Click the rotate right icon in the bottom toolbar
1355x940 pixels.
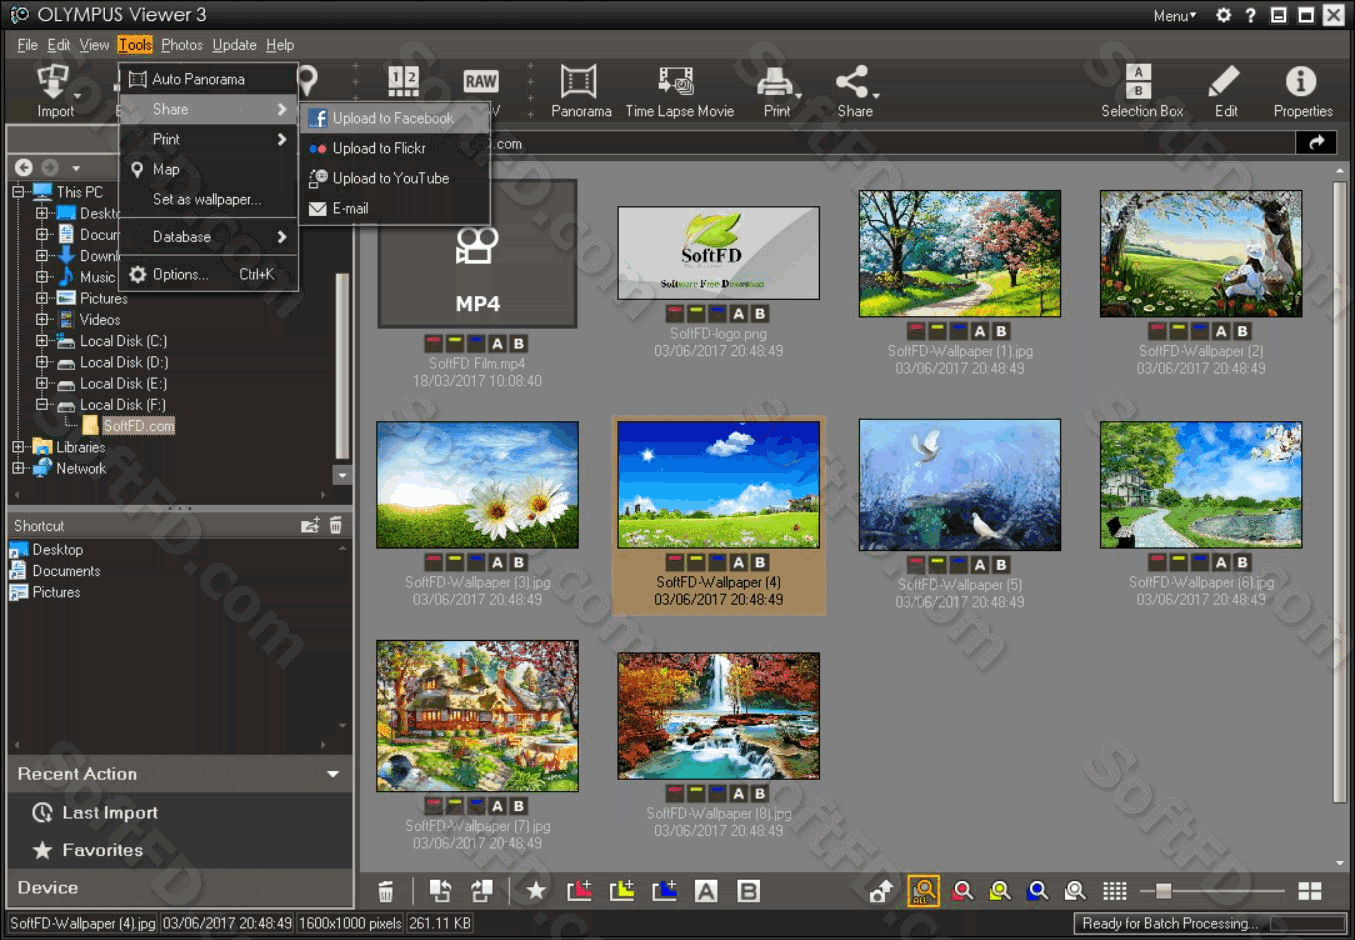click(x=481, y=890)
